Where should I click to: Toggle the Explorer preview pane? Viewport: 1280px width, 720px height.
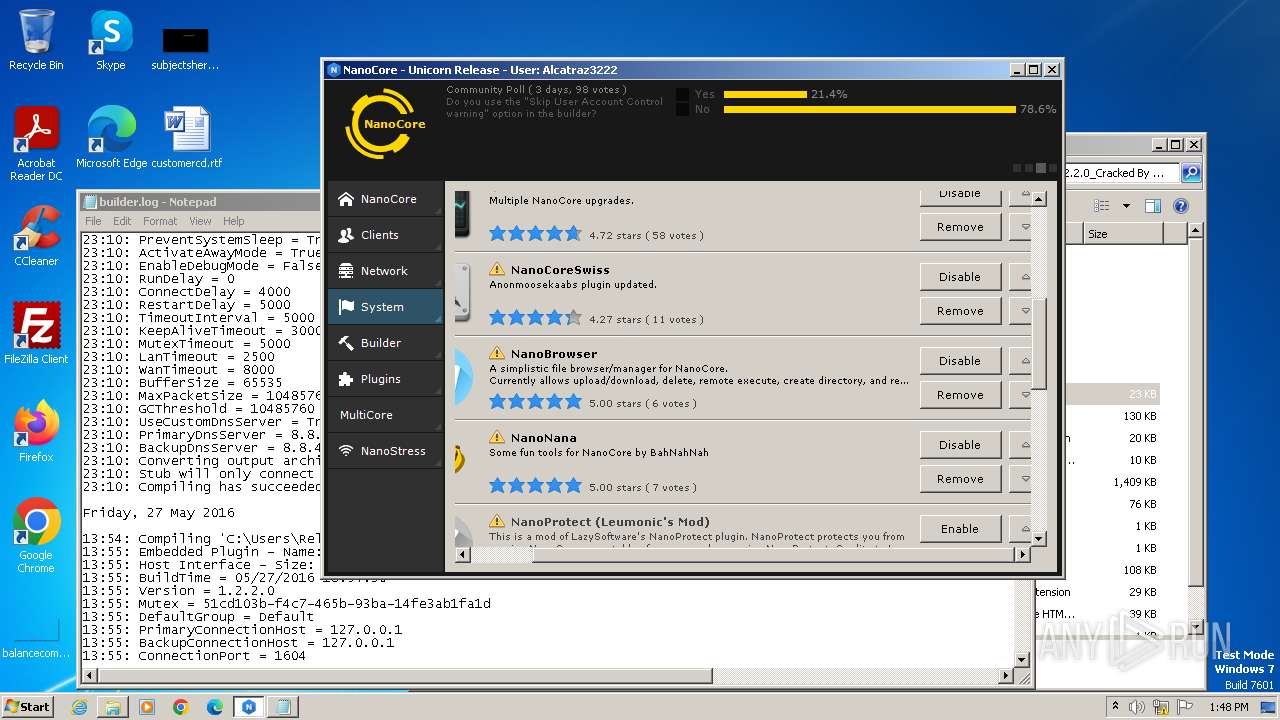[x=1153, y=206]
